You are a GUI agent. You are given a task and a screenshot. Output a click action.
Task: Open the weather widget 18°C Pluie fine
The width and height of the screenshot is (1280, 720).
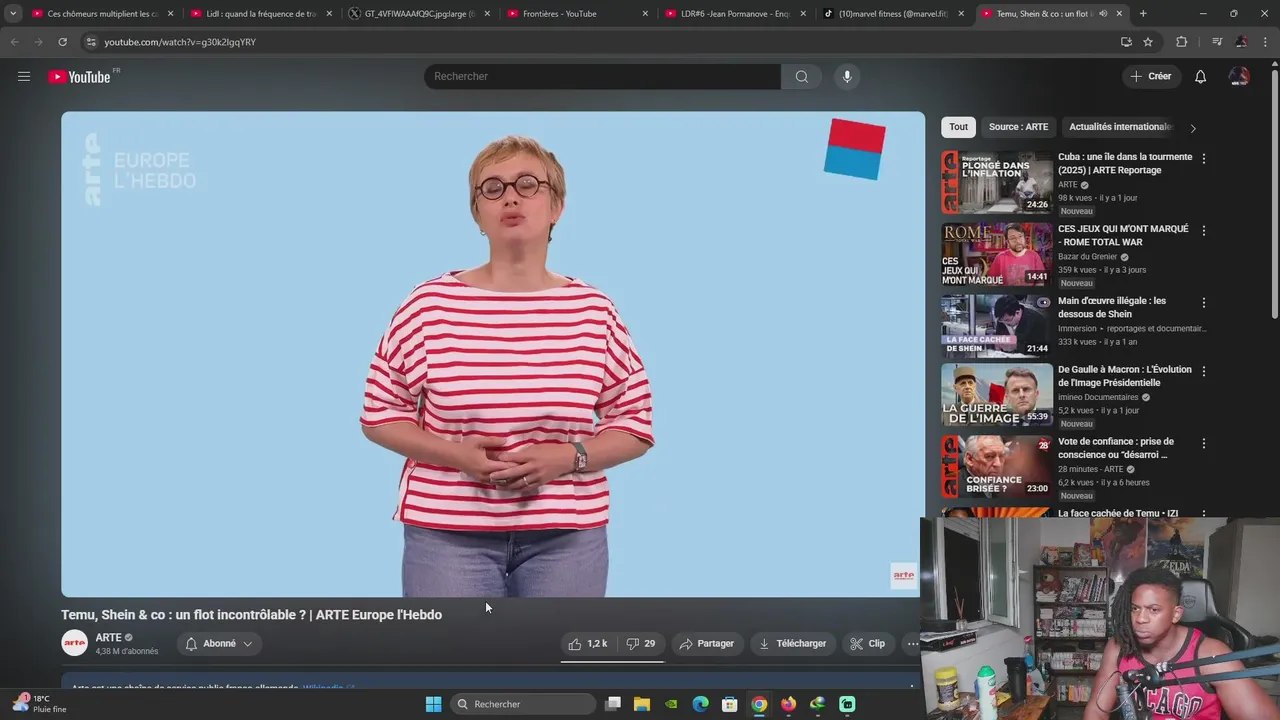click(x=40, y=704)
